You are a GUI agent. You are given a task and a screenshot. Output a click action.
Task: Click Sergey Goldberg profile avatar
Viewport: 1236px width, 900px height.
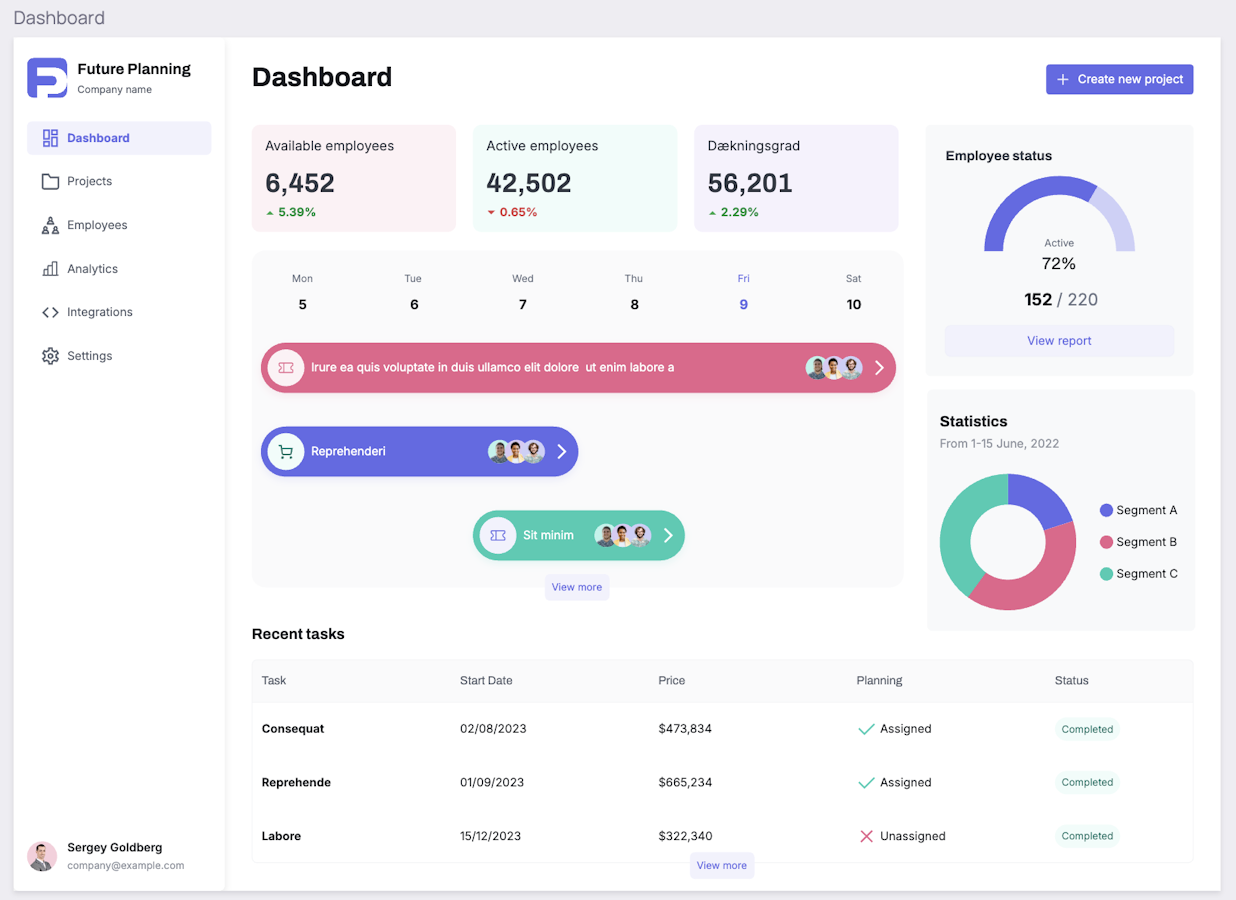point(42,856)
